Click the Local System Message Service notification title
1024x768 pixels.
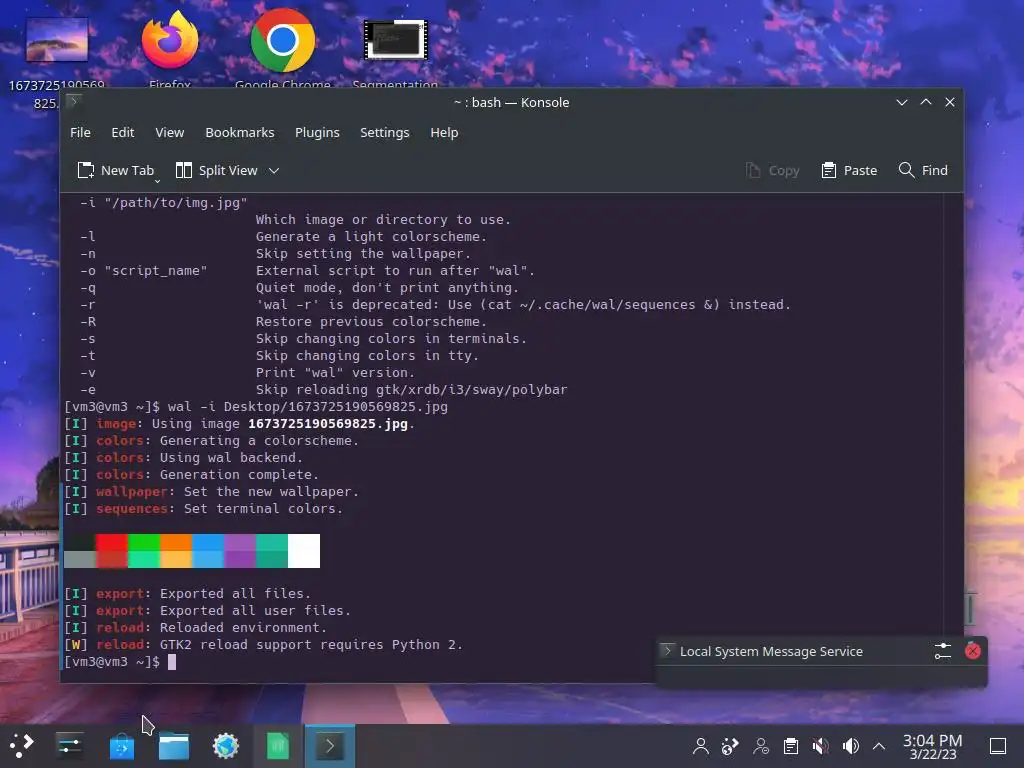[x=771, y=652]
